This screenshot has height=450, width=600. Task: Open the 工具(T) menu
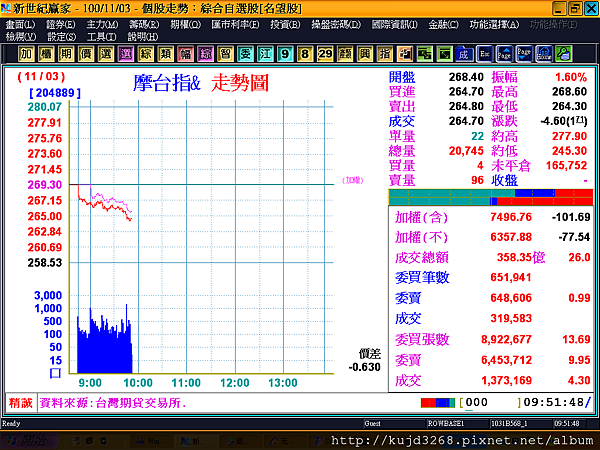point(101,37)
